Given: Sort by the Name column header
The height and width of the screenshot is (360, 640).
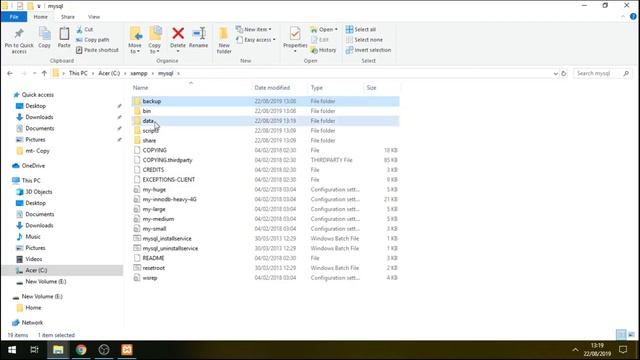Looking at the screenshot, I should (x=140, y=88).
